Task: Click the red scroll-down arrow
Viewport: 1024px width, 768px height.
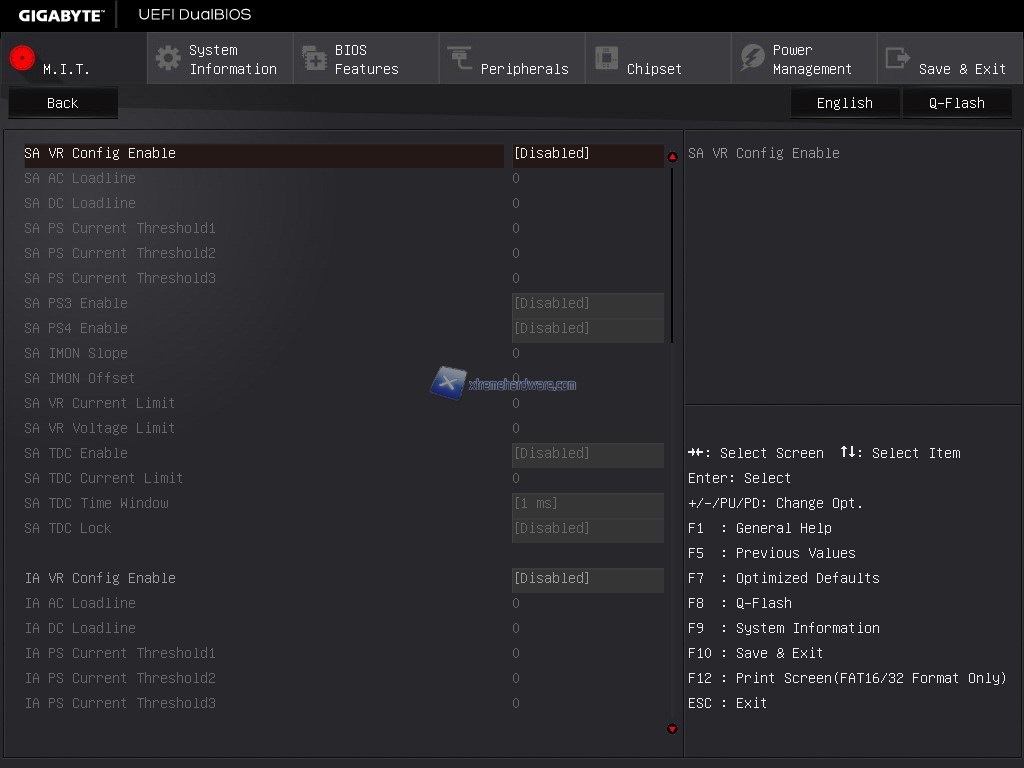Action: 672,729
